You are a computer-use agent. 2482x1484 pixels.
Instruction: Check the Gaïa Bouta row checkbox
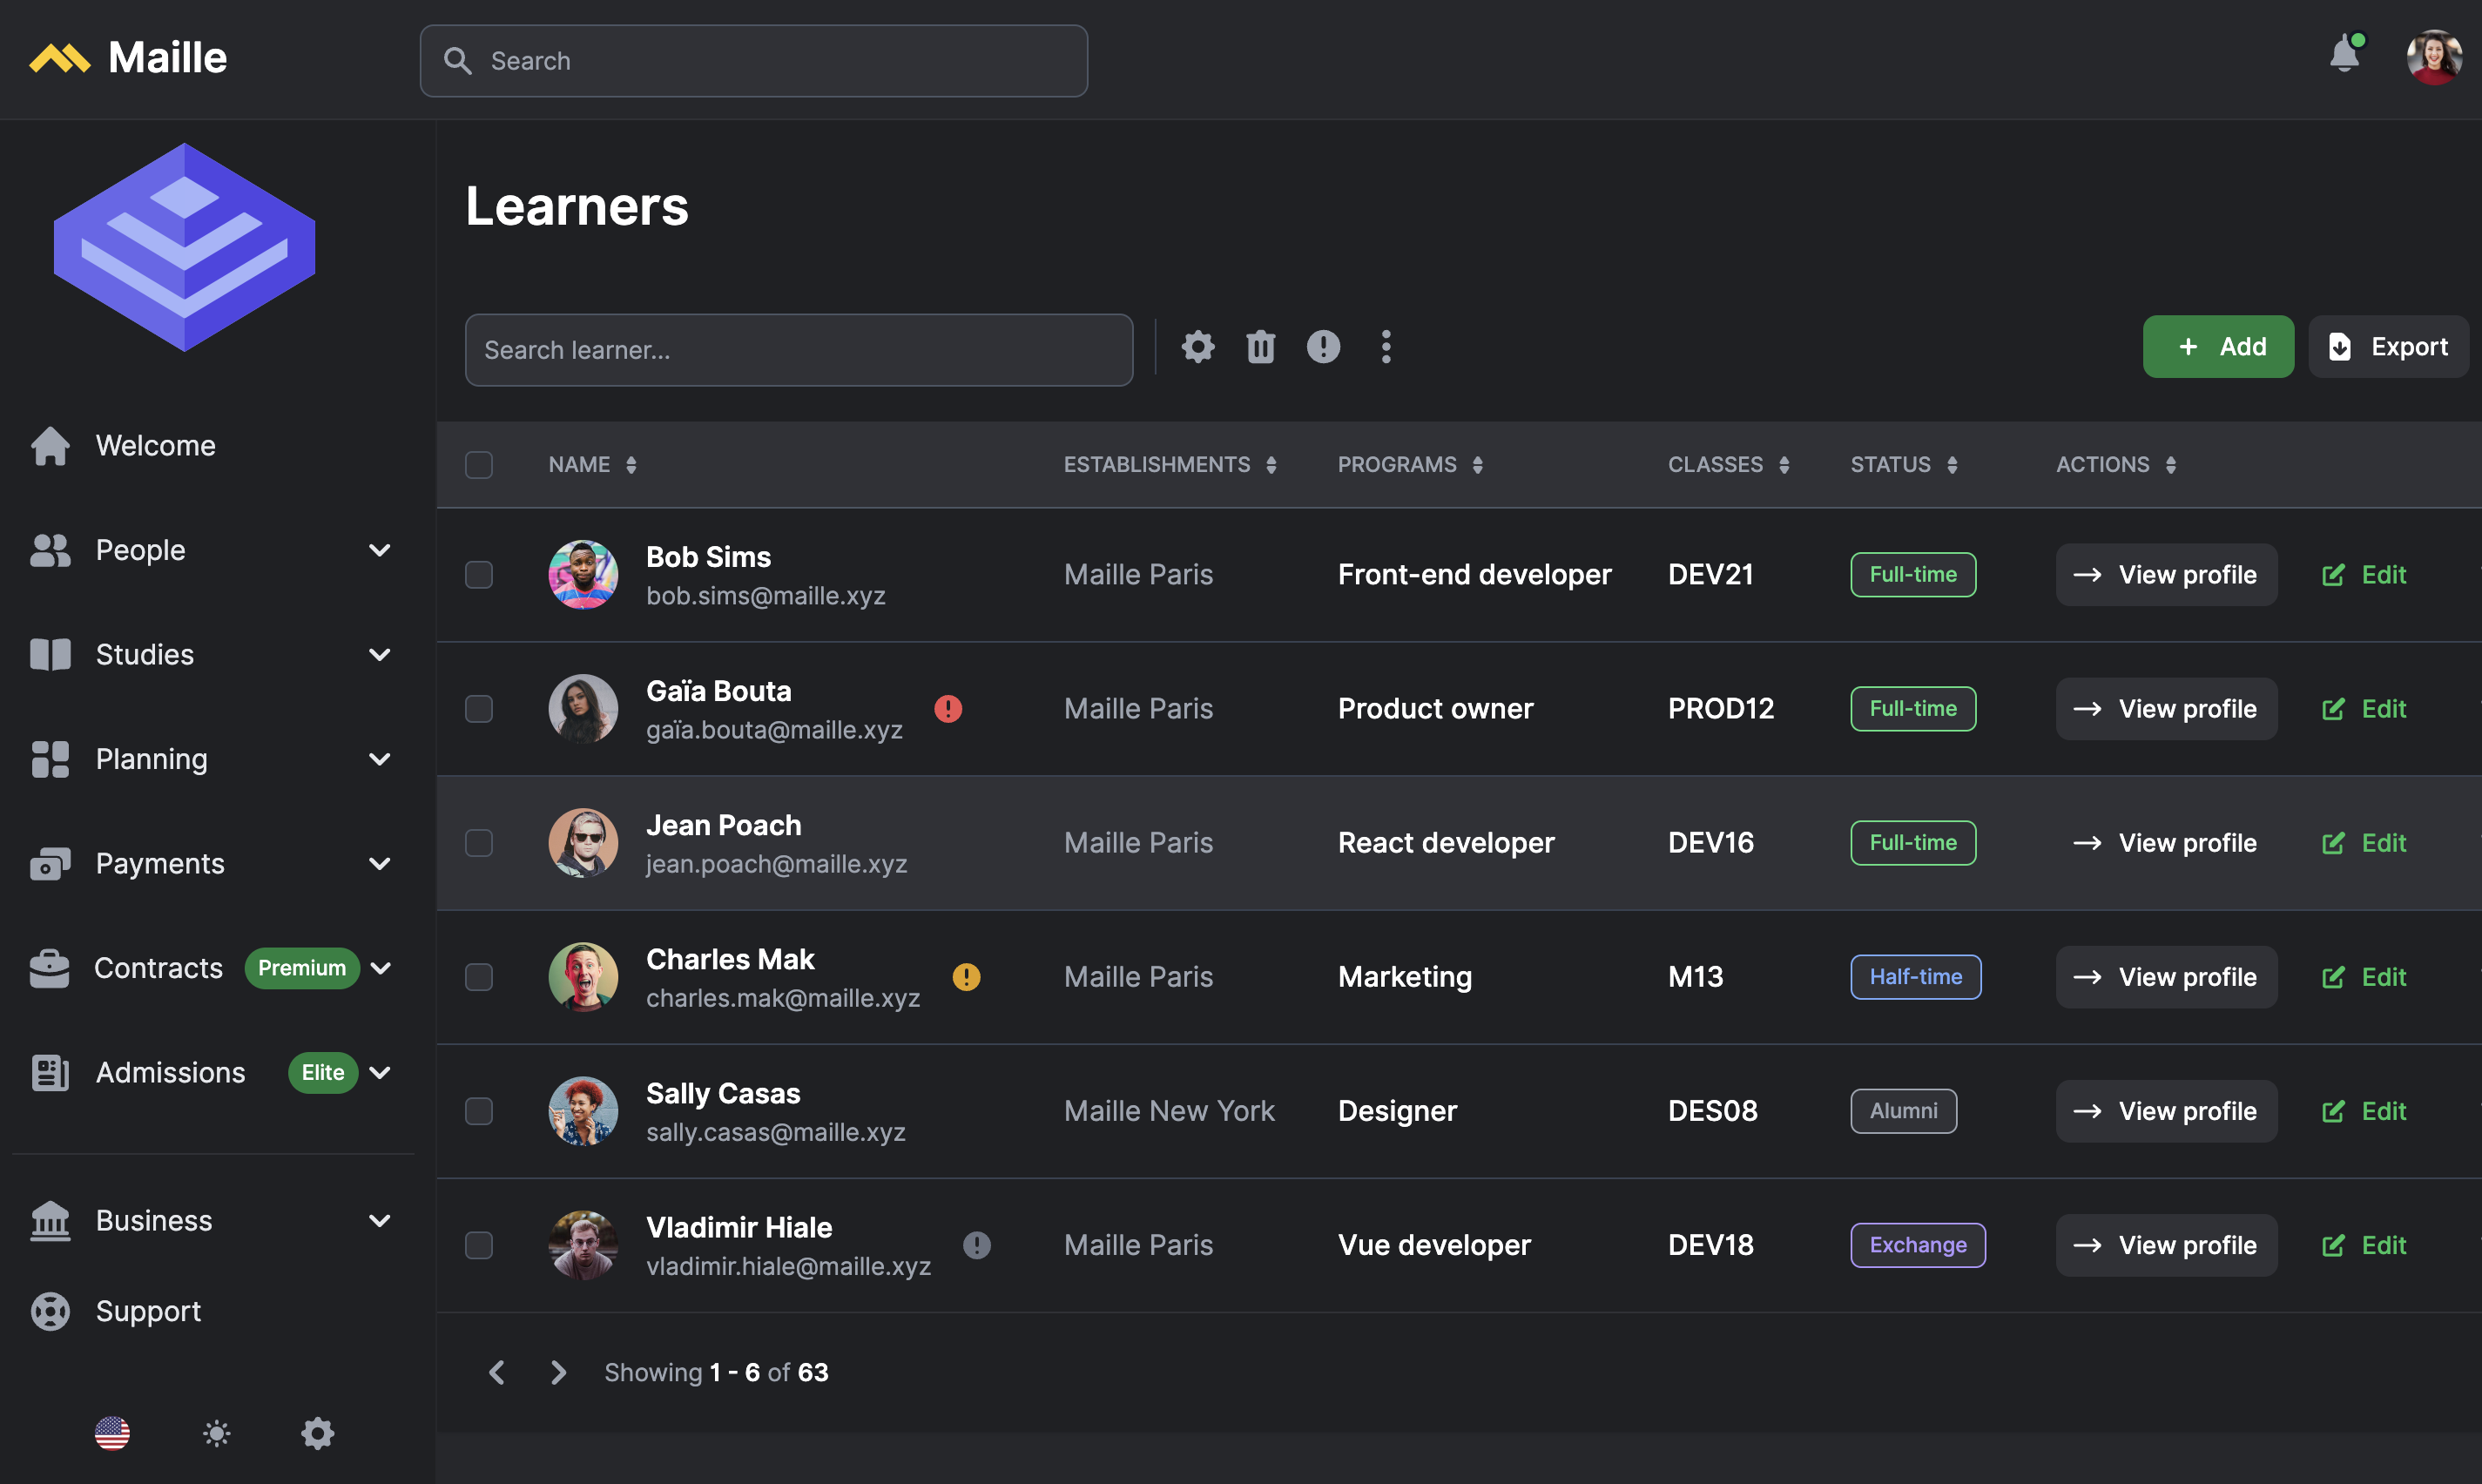[479, 709]
